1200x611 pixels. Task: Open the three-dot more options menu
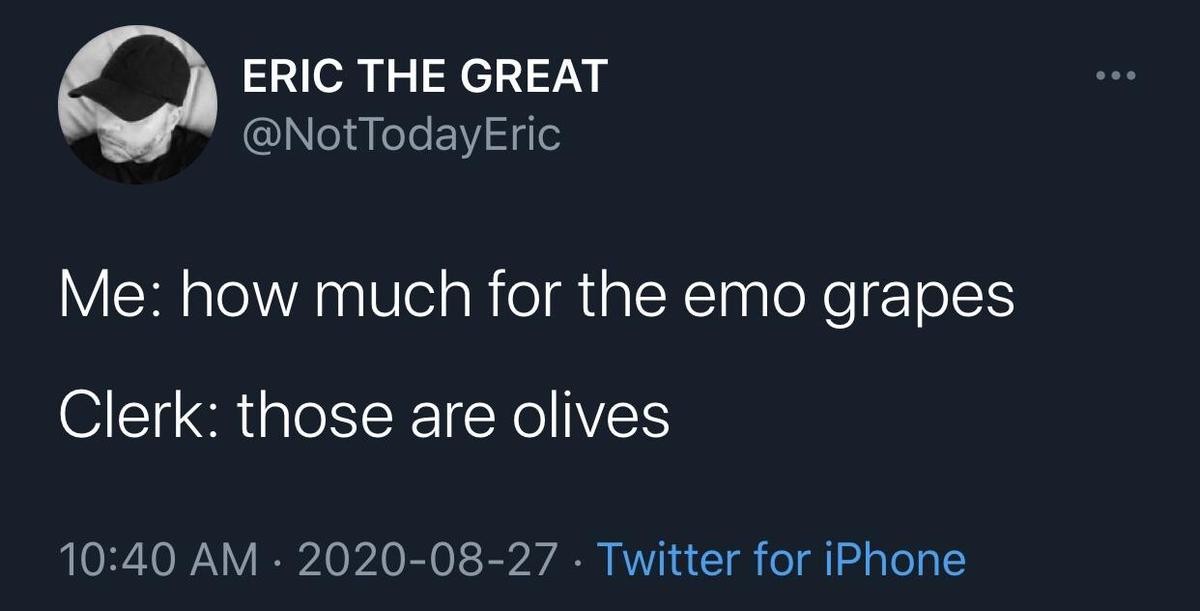[1118, 76]
